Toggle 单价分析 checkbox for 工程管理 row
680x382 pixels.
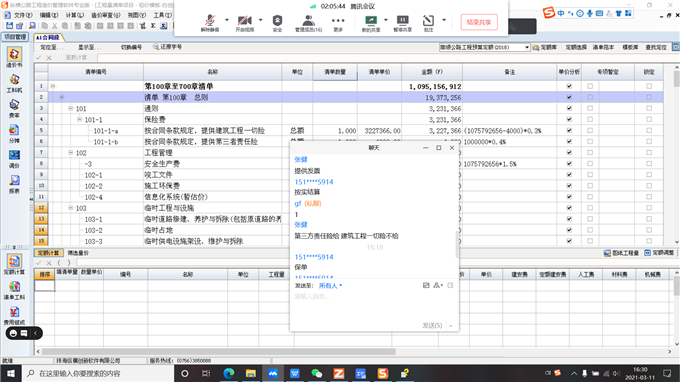point(569,152)
